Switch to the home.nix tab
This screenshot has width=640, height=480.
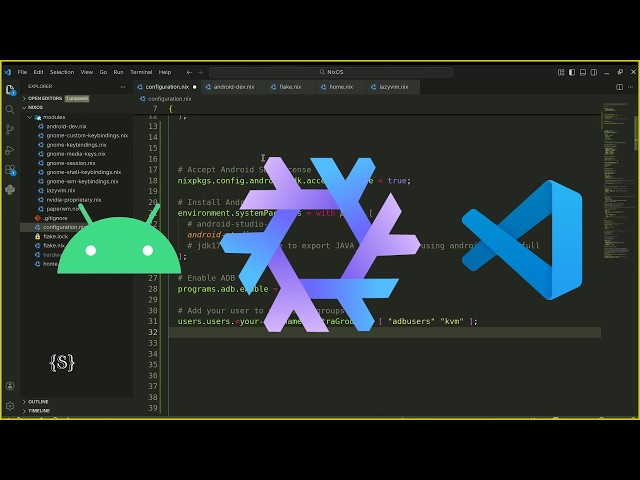click(x=341, y=87)
